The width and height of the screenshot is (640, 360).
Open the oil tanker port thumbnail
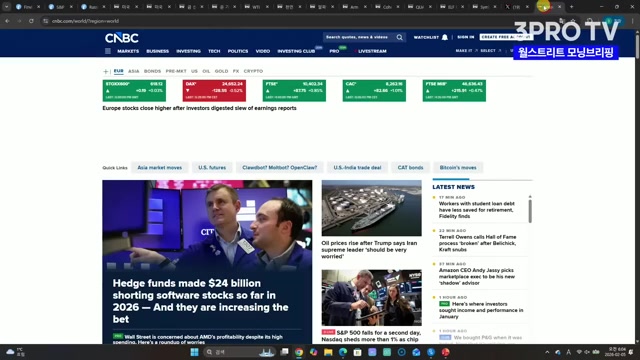371,208
